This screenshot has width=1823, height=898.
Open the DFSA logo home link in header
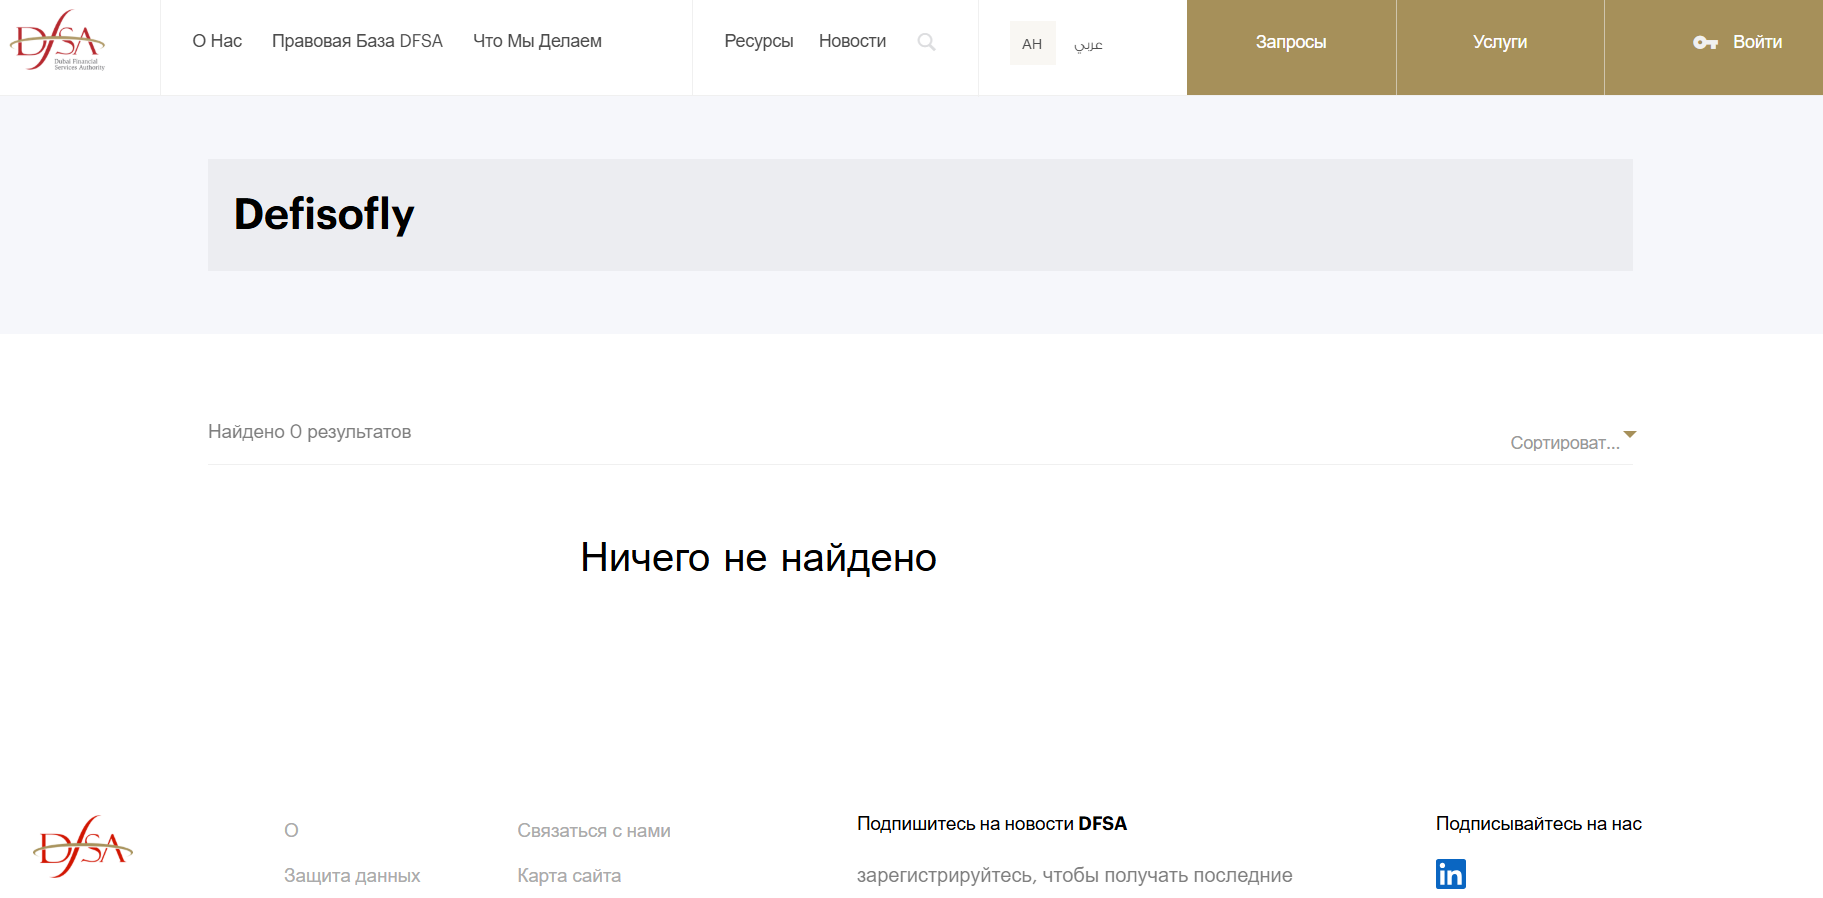coord(57,40)
